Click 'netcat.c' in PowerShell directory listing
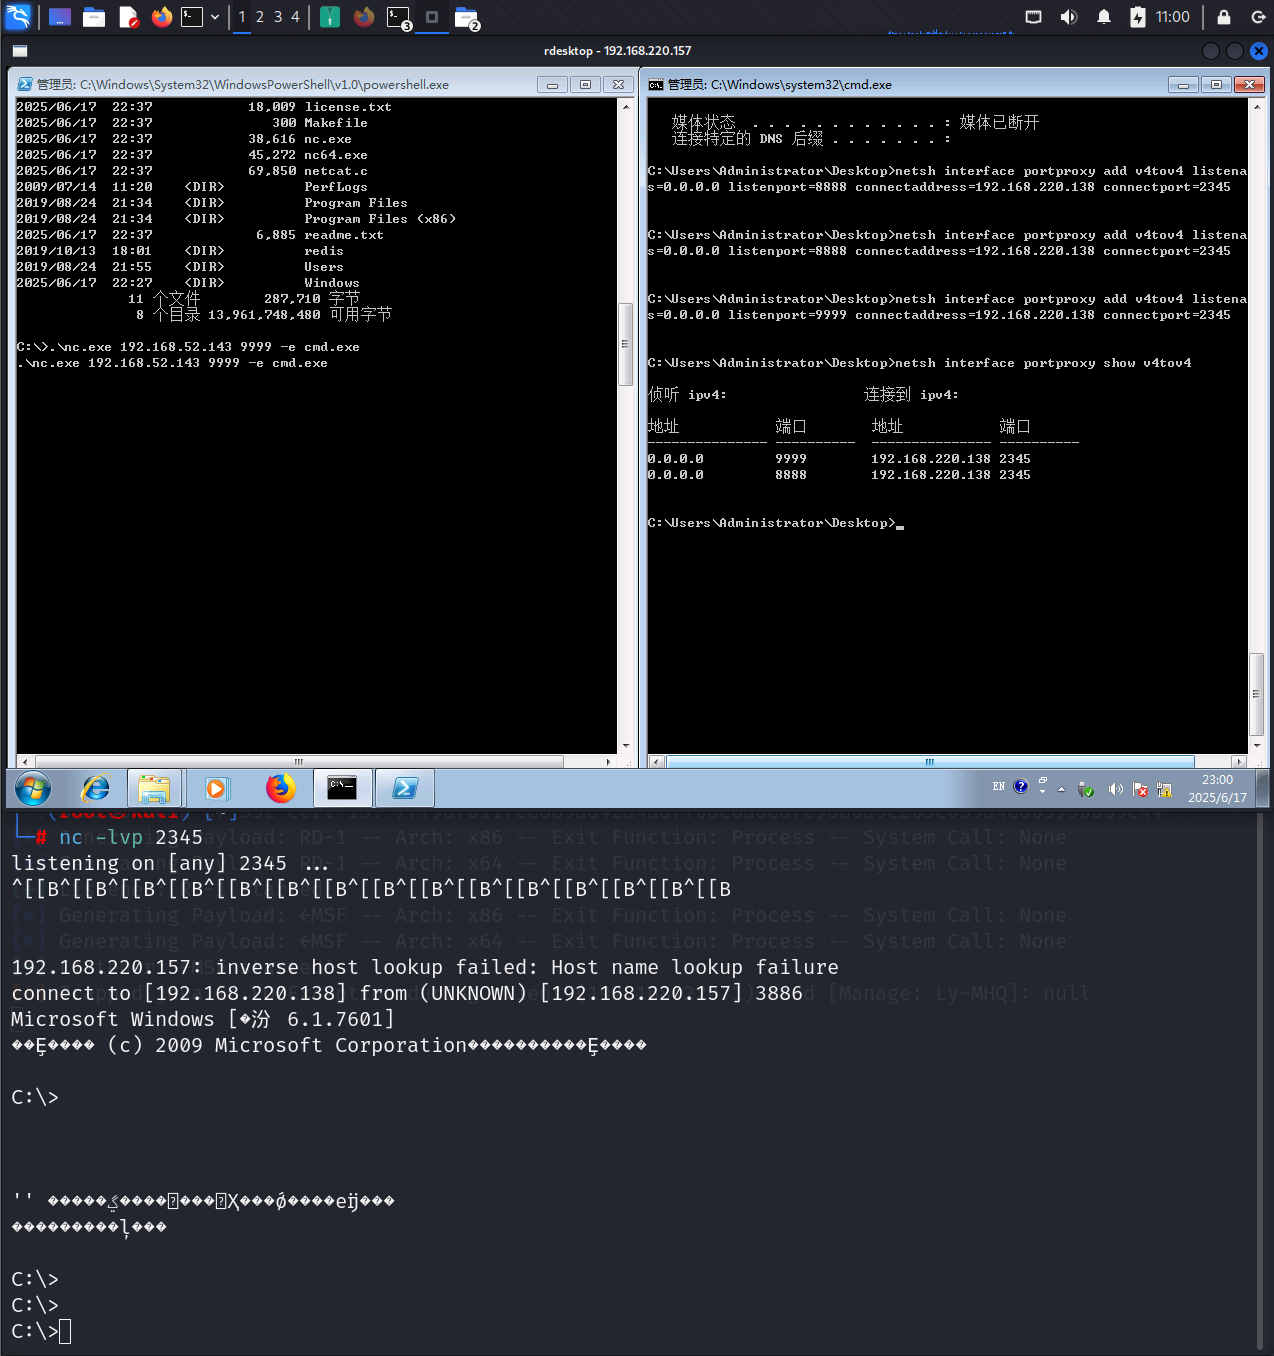The height and width of the screenshot is (1356, 1274). [336, 171]
